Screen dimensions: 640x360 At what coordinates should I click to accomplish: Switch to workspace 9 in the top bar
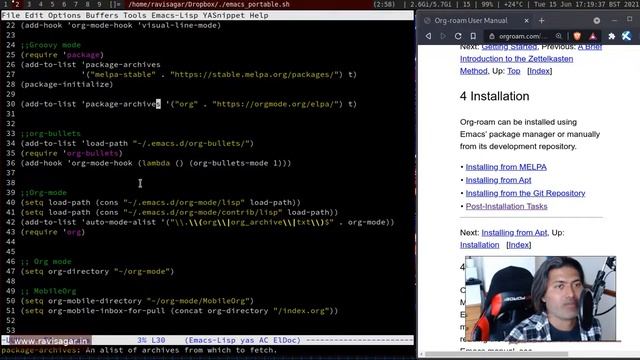[x=99, y=4]
